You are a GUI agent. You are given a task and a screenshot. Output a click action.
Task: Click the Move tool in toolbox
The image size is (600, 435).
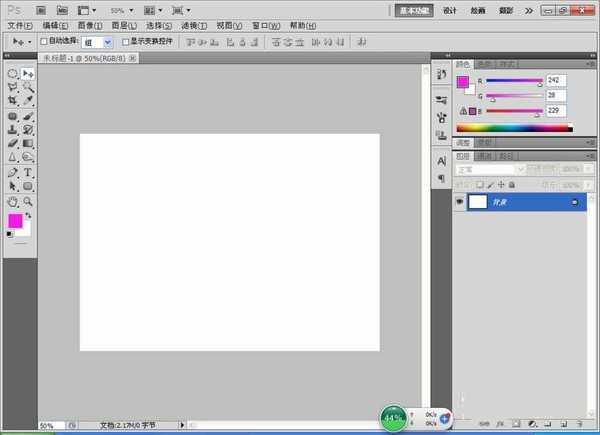point(28,73)
